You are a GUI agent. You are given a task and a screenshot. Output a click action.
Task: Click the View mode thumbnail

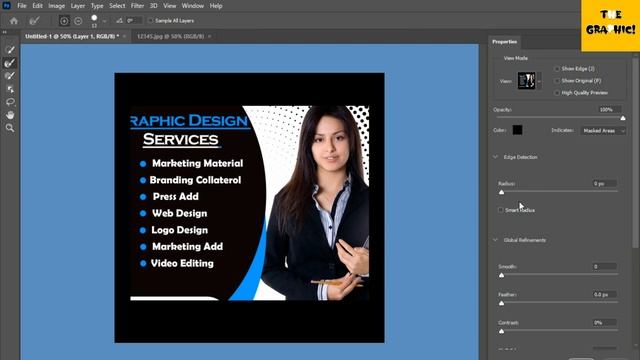tap(526, 81)
